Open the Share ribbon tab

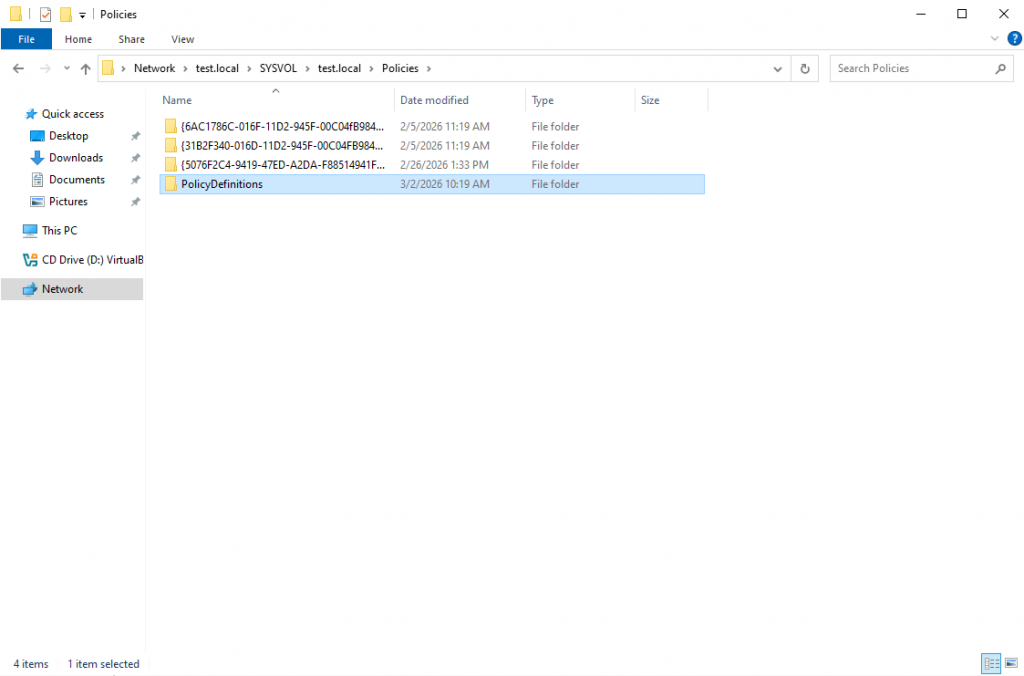tap(131, 39)
